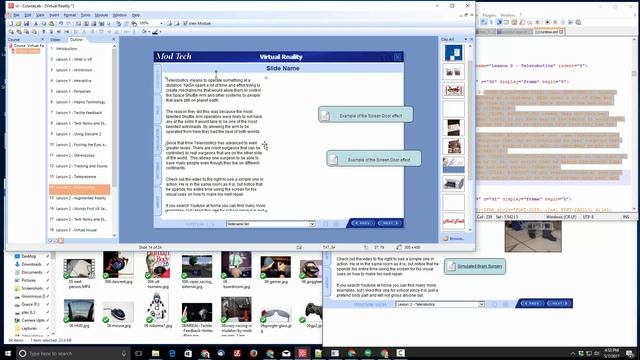This screenshot has height=360, width=640.
Task: Click the New file icon in CourseLab toolbar
Action: pyautogui.click(x=11, y=24)
